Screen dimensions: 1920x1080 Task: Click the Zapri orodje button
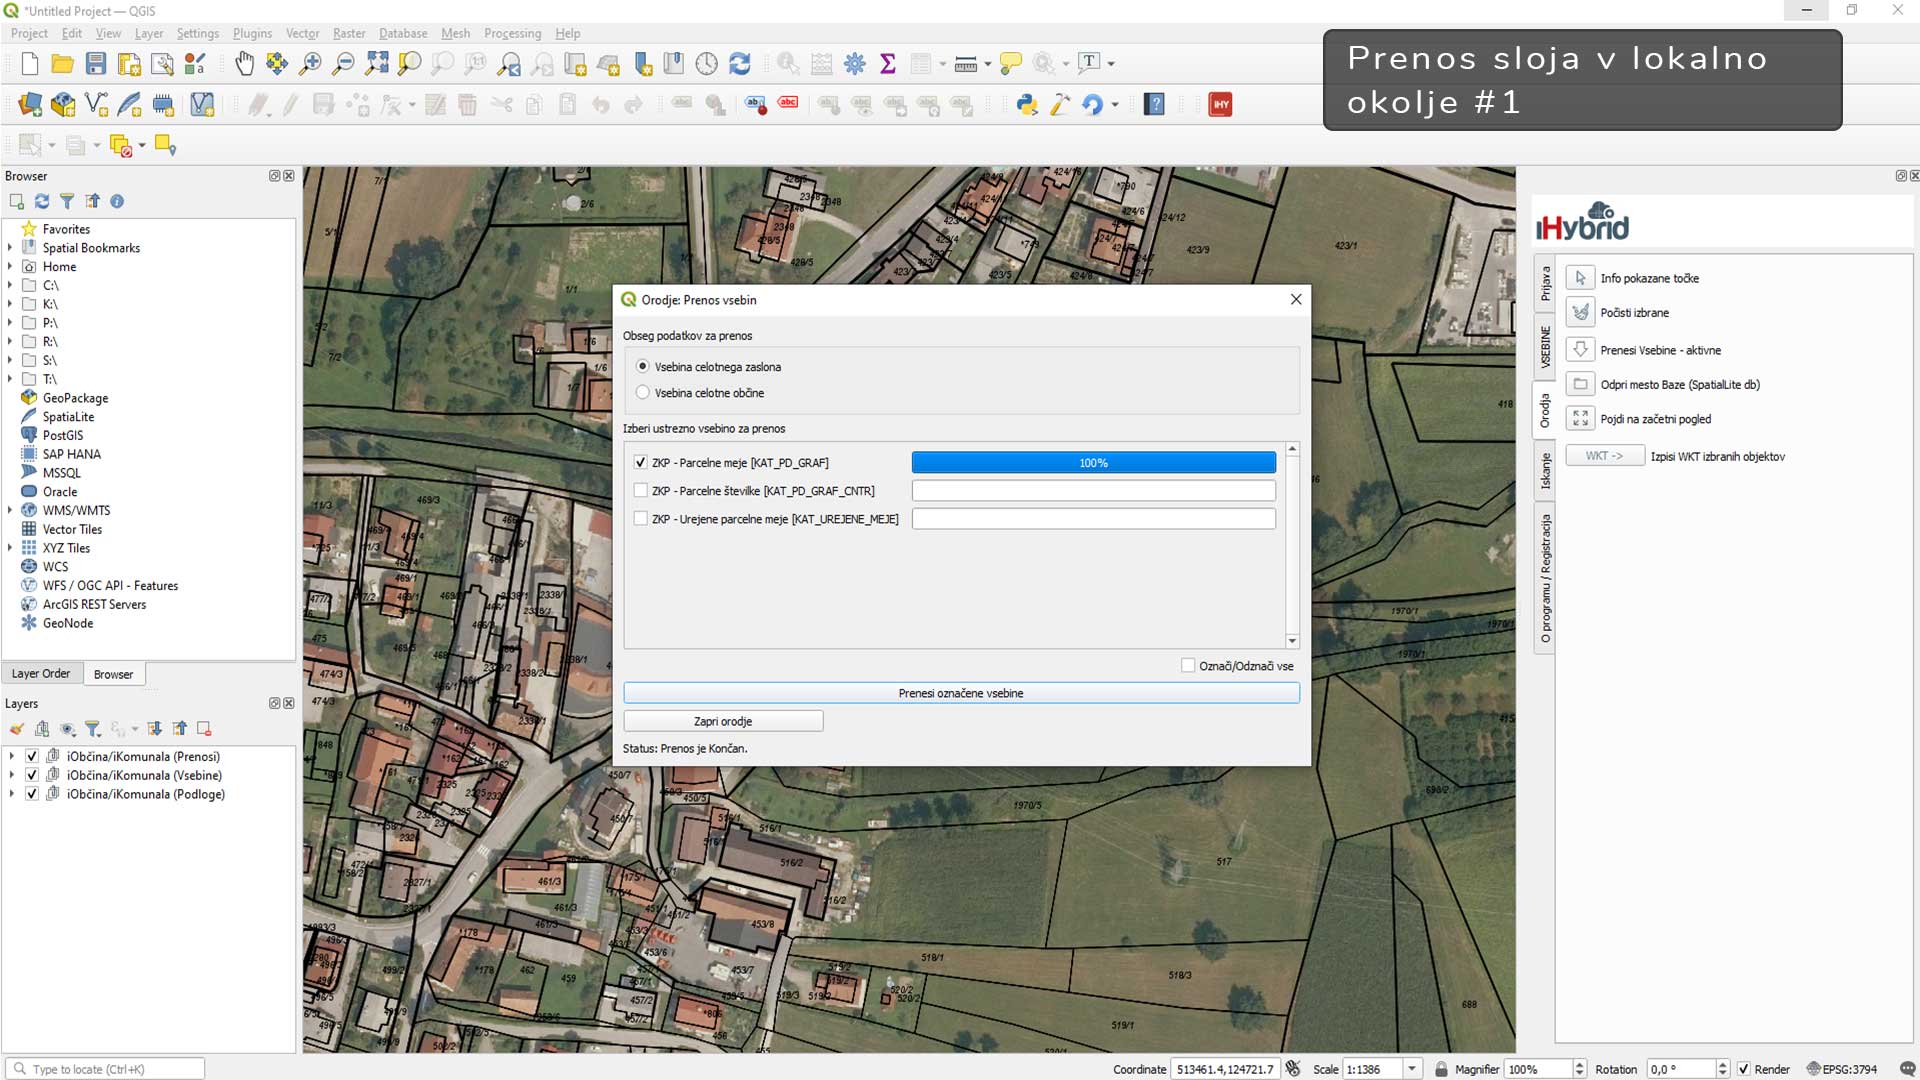tap(722, 721)
